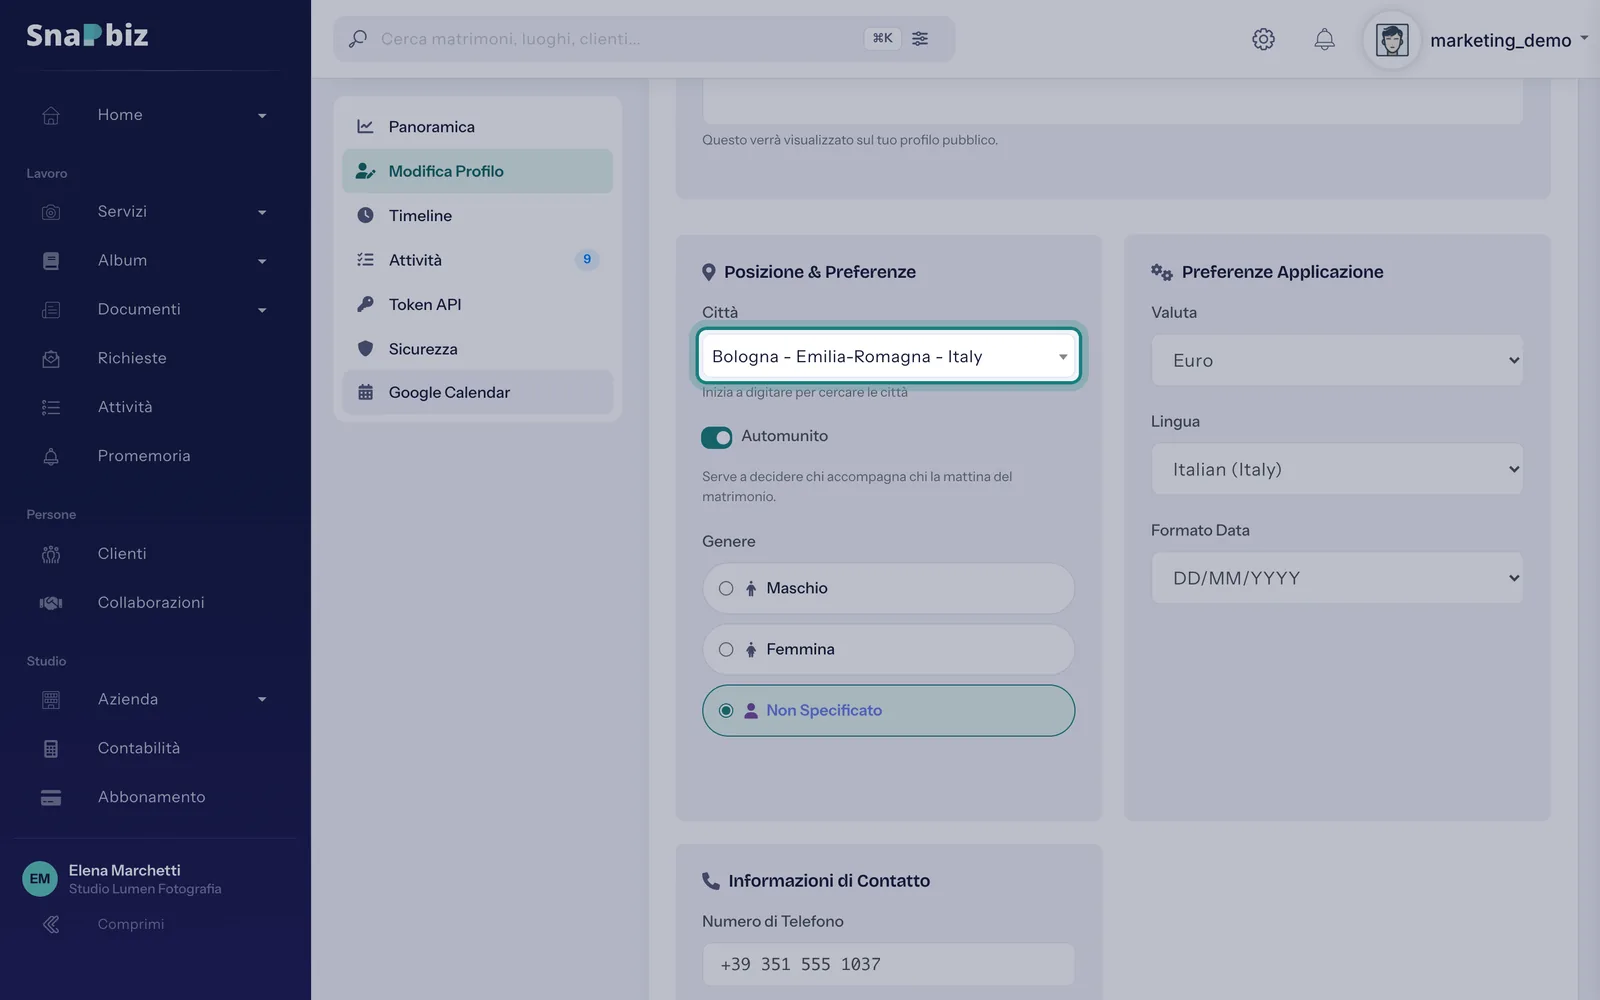
Task: Click the Comprimi collapse arrows icon
Action: coord(51,924)
